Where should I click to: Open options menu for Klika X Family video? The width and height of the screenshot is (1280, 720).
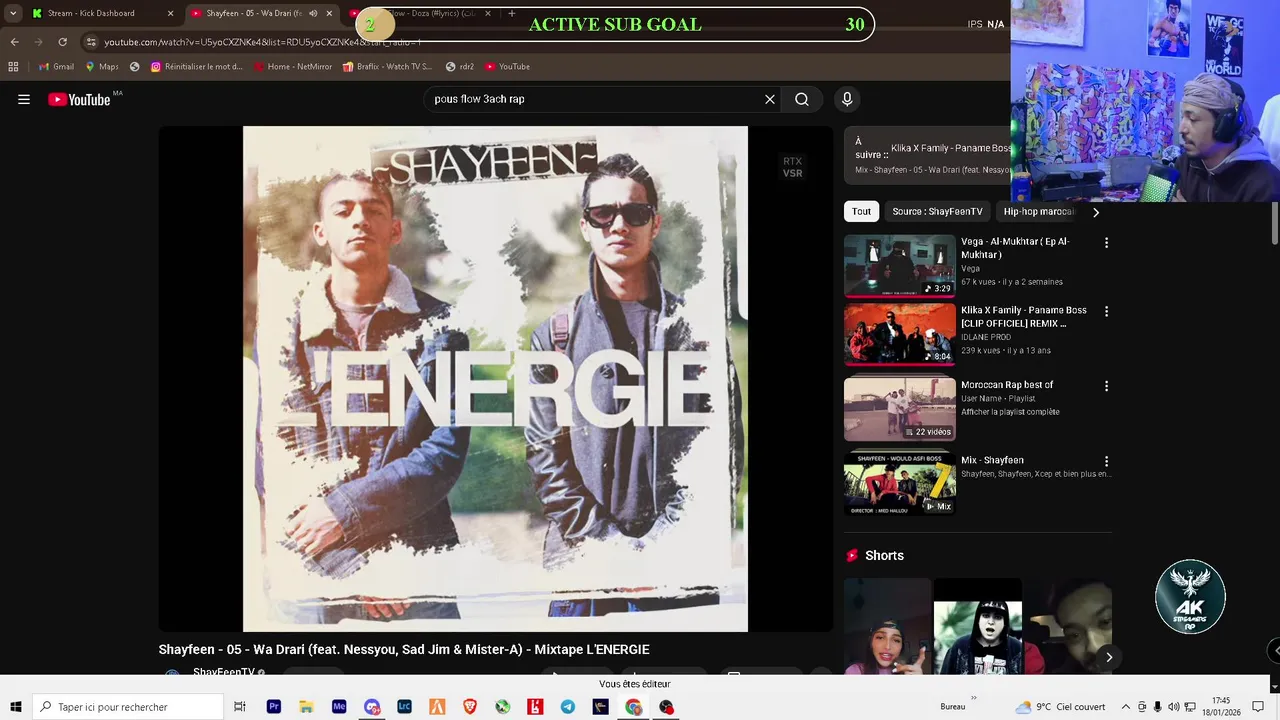pyautogui.click(x=1106, y=312)
